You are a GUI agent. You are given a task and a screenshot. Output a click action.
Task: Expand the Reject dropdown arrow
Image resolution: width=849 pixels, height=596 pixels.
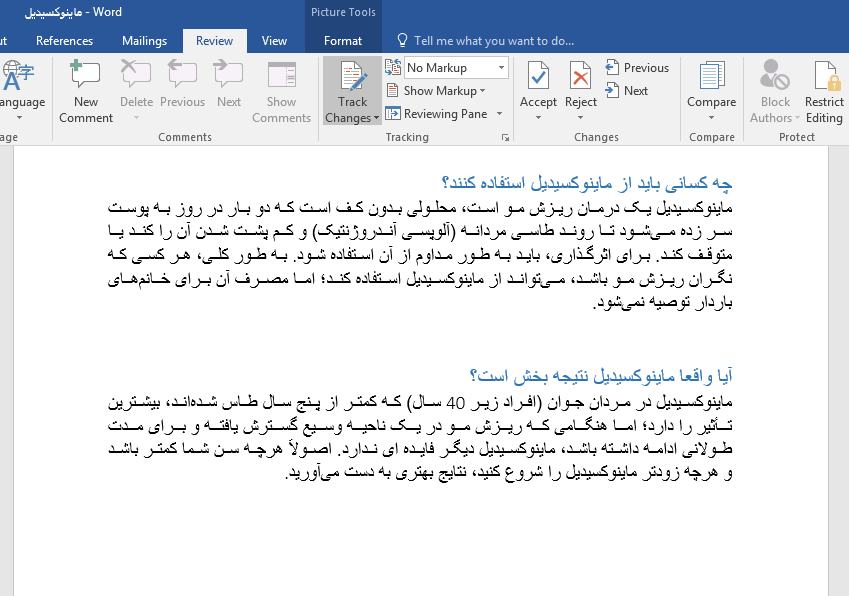point(580,117)
